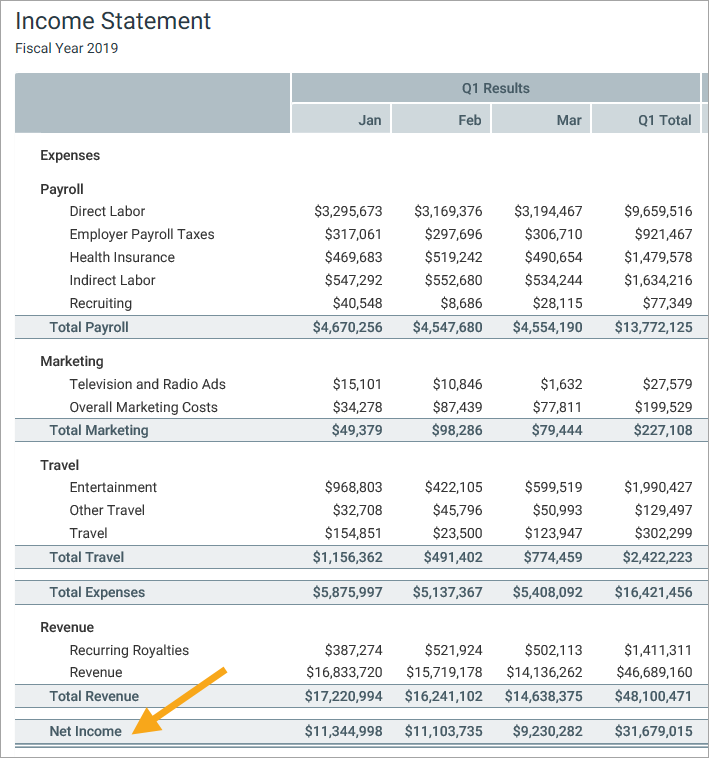The image size is (709, 758).
Task: Click the Direct Labor row label
Action: click(107, 211)
